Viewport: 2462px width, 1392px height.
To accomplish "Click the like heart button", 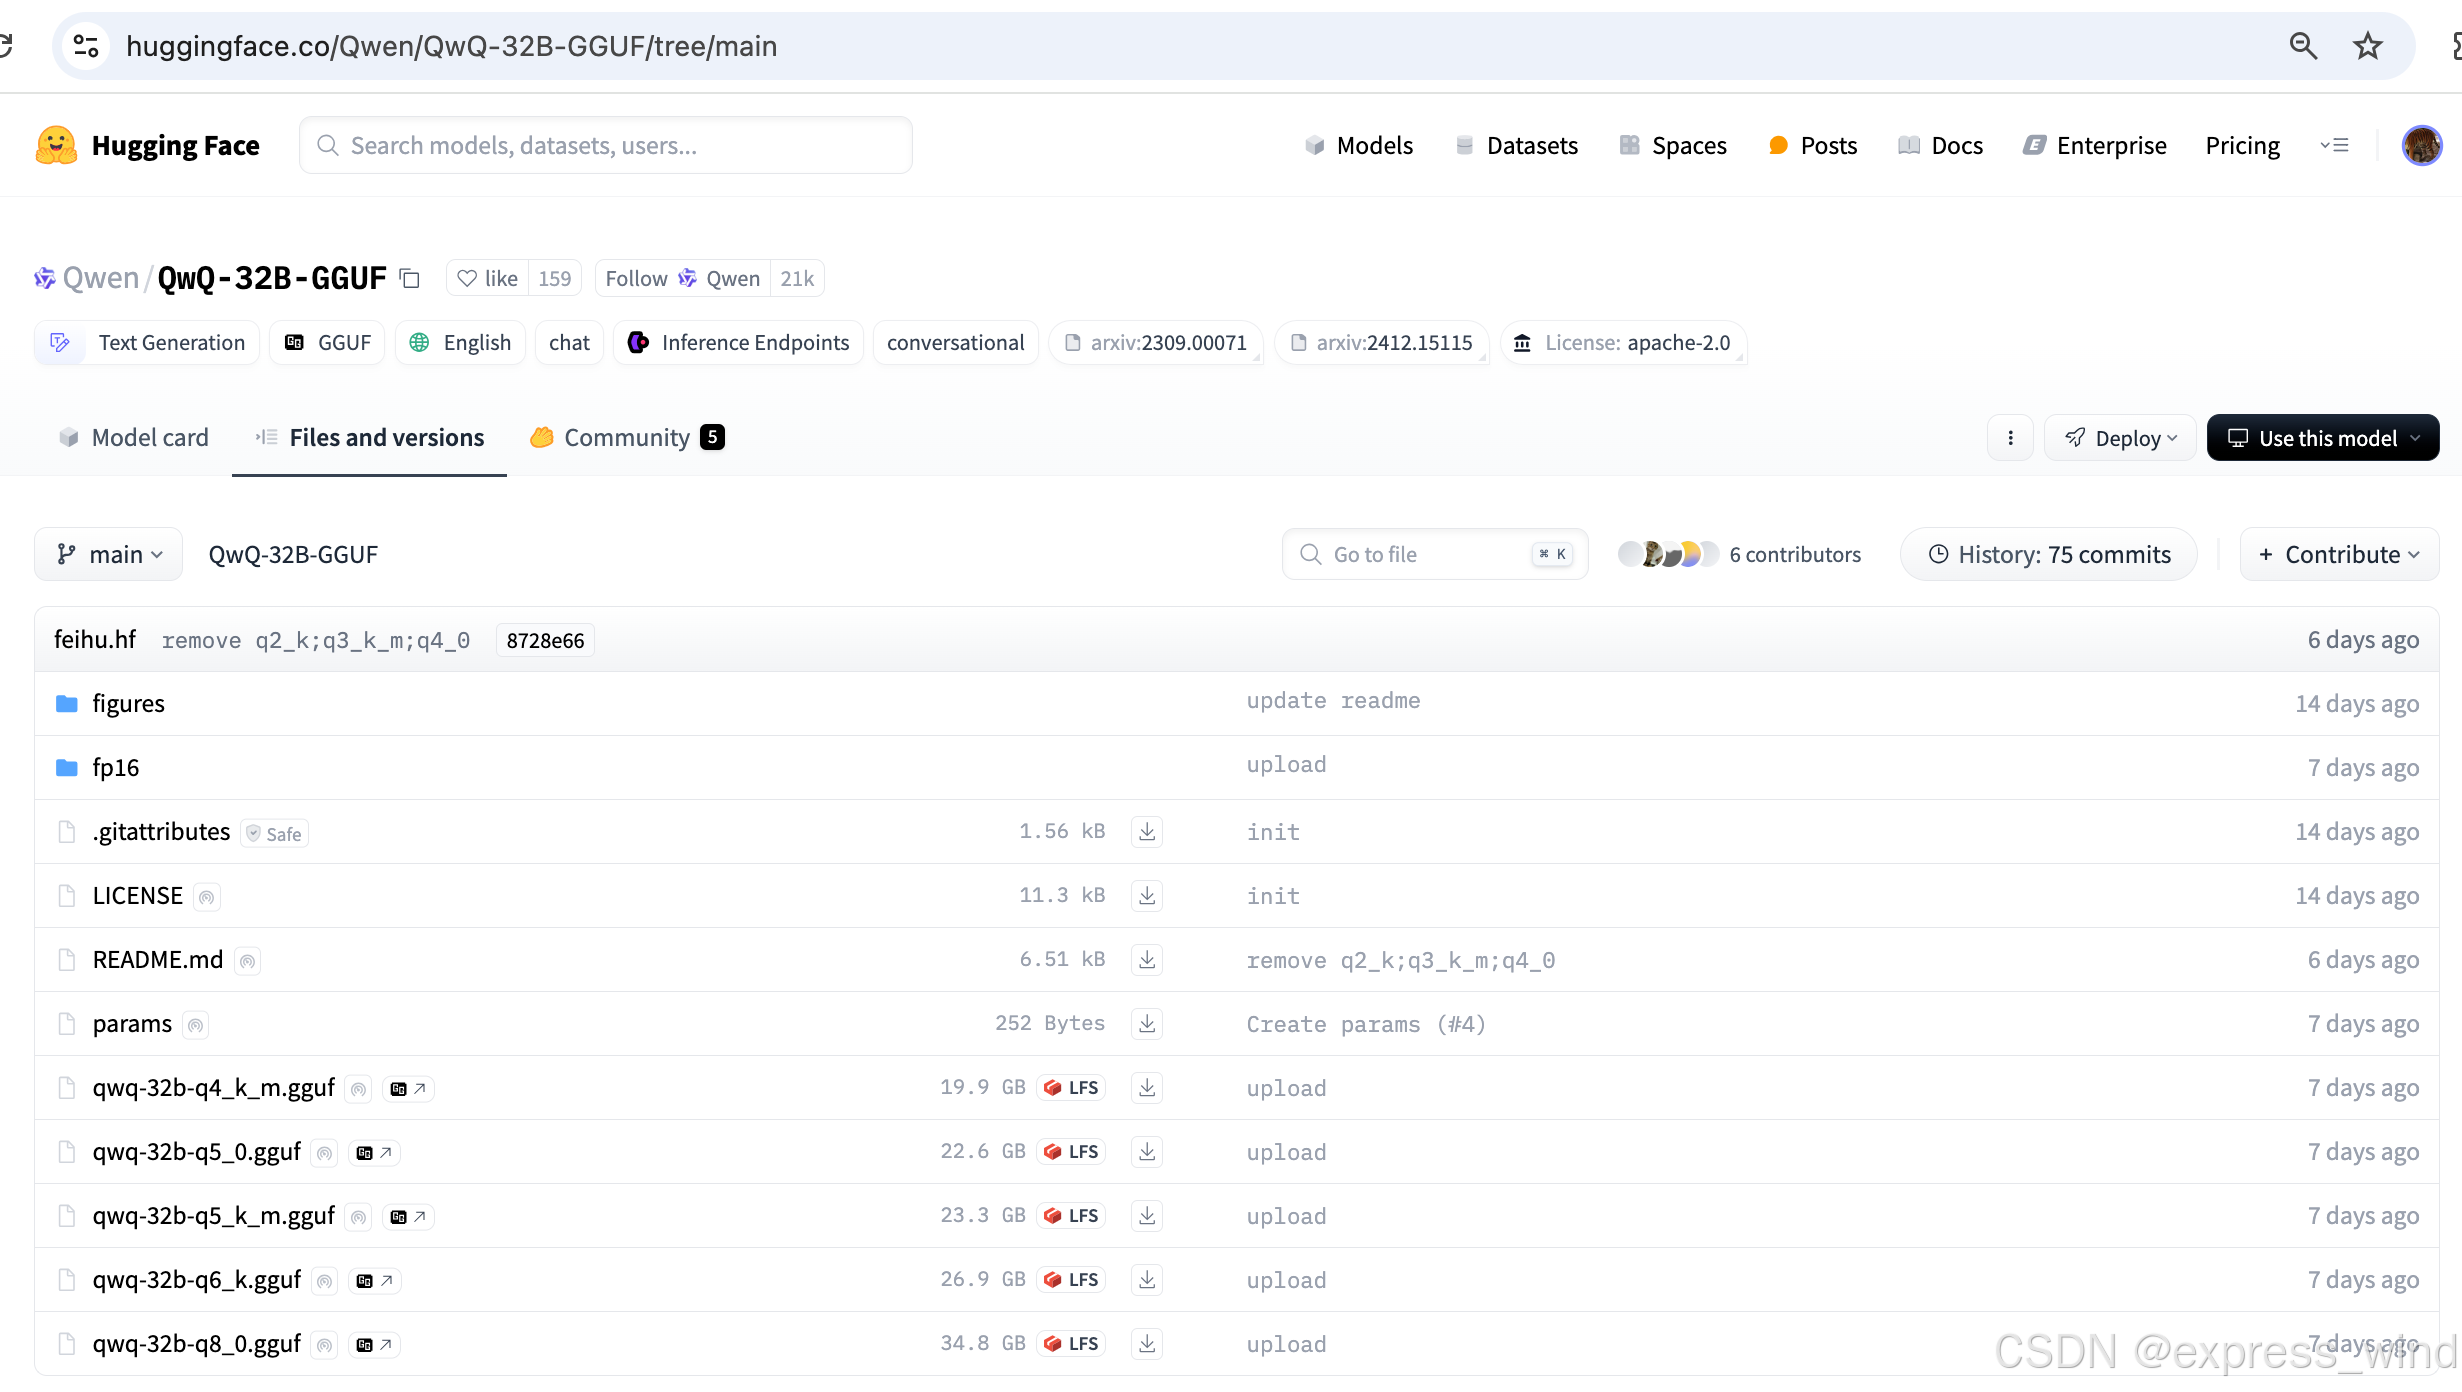I will coord(488,278).
